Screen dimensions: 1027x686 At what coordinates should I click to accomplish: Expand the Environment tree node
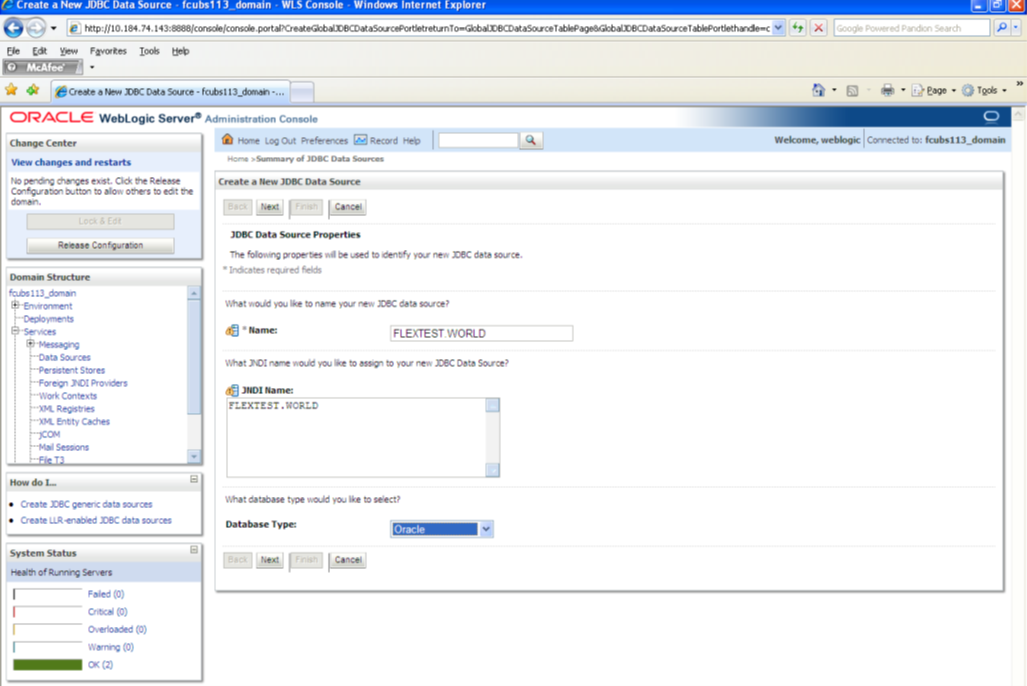coord(15,305)
